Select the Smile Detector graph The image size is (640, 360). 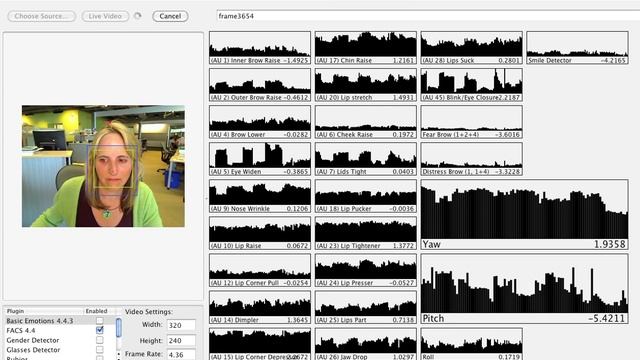click(x=577, y=48)
